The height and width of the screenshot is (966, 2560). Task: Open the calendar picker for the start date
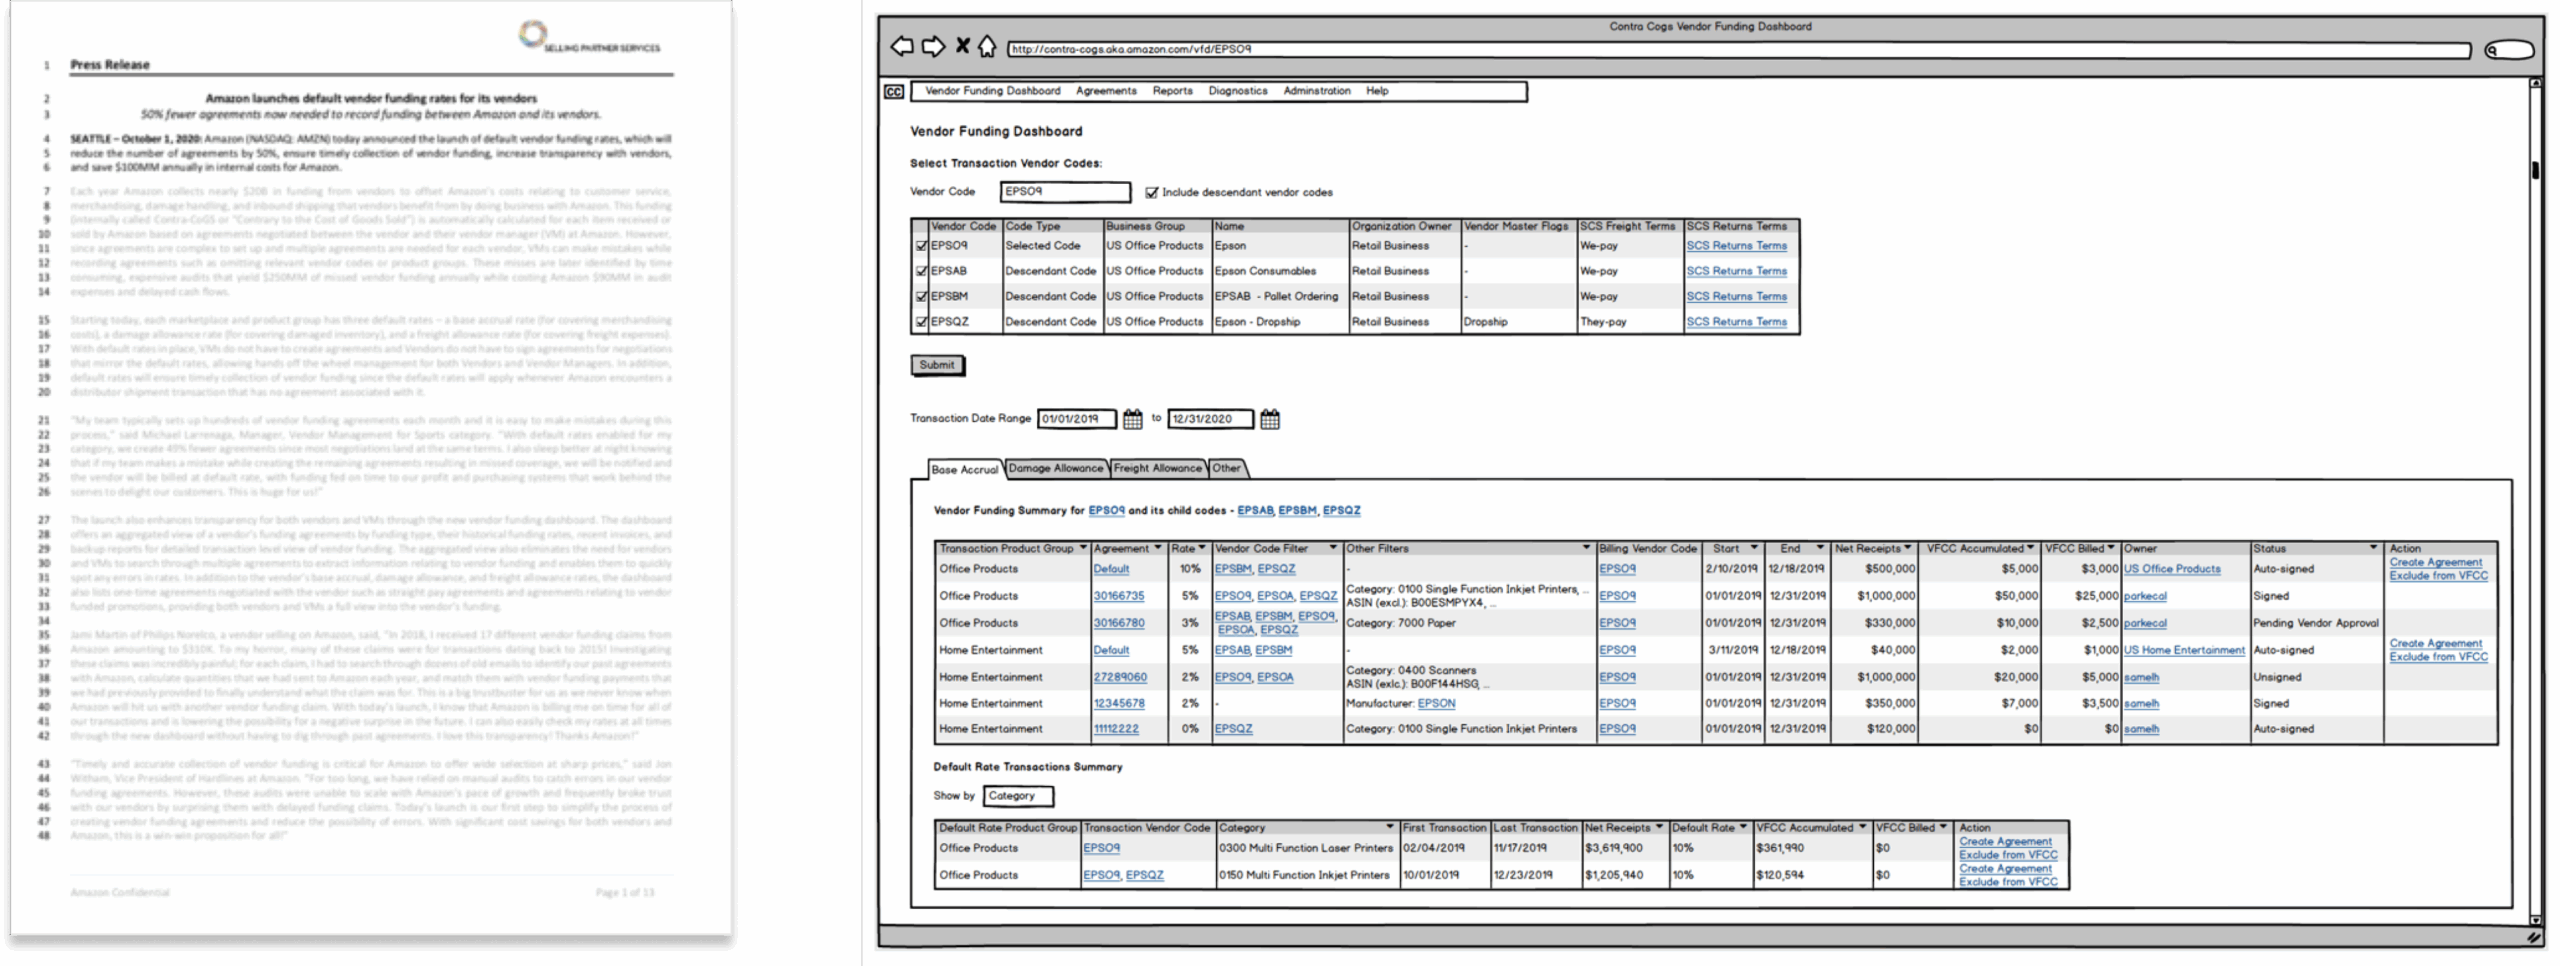click(x=1132, y=419)
